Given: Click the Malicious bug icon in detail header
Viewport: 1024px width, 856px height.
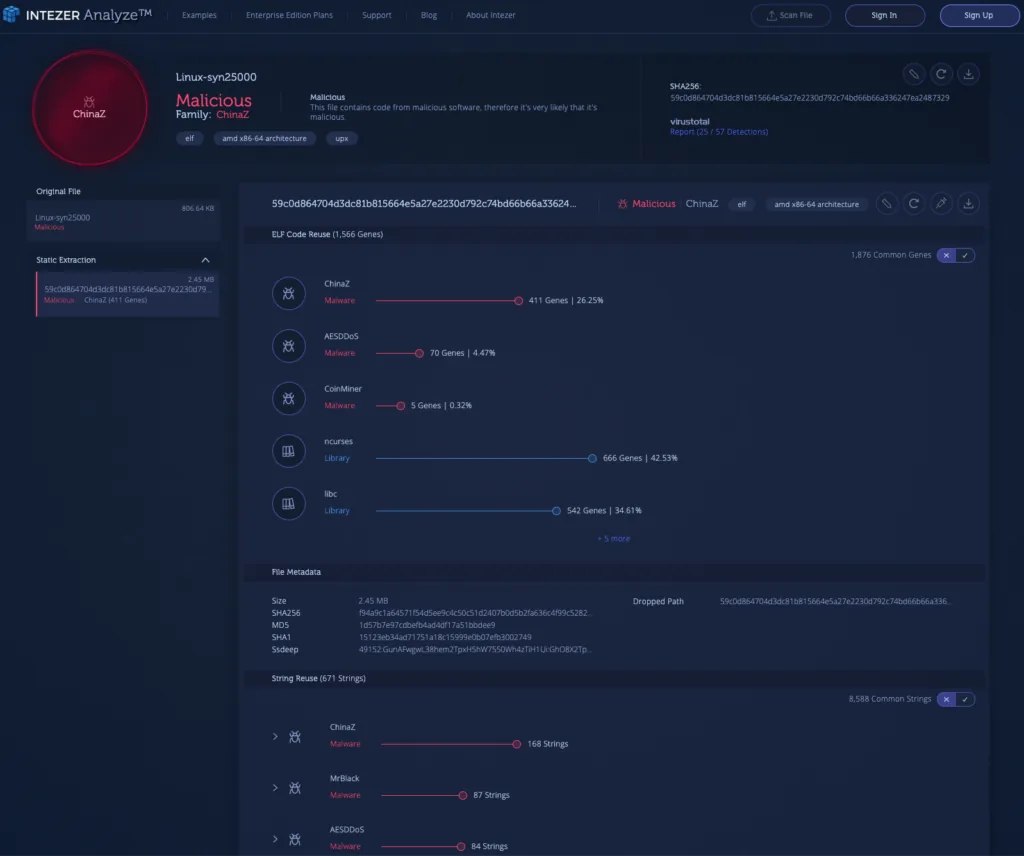Looking at the screenshot, I should [x=622, y=204].
